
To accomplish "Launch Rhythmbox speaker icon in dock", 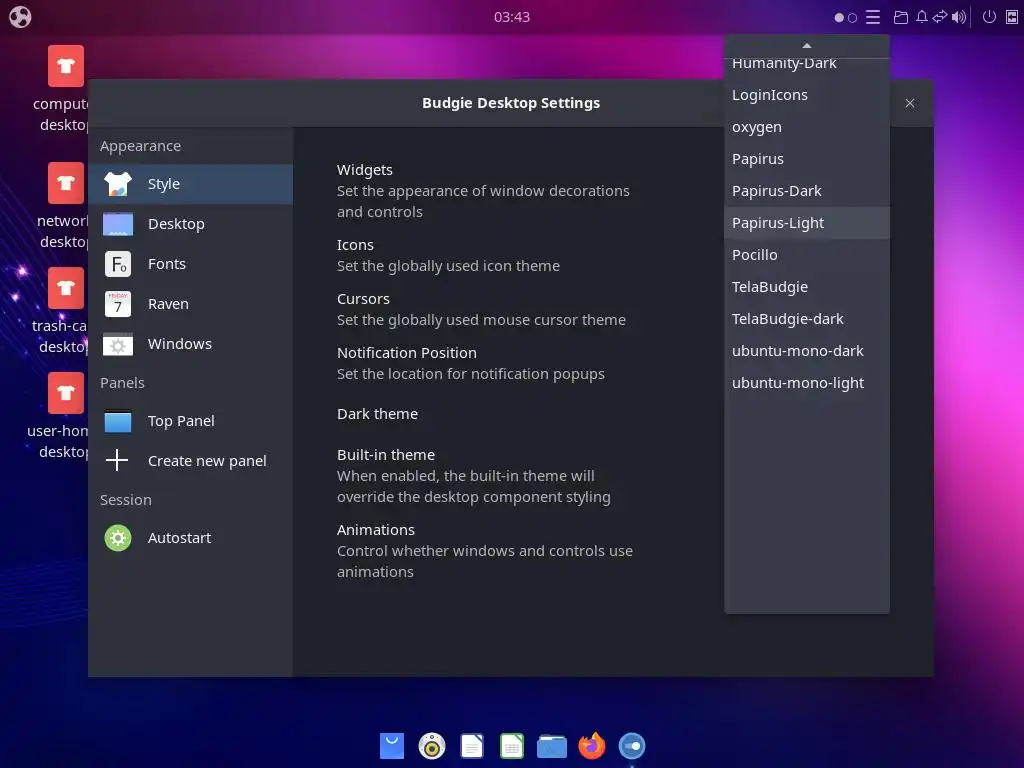I will coord(432,745).
